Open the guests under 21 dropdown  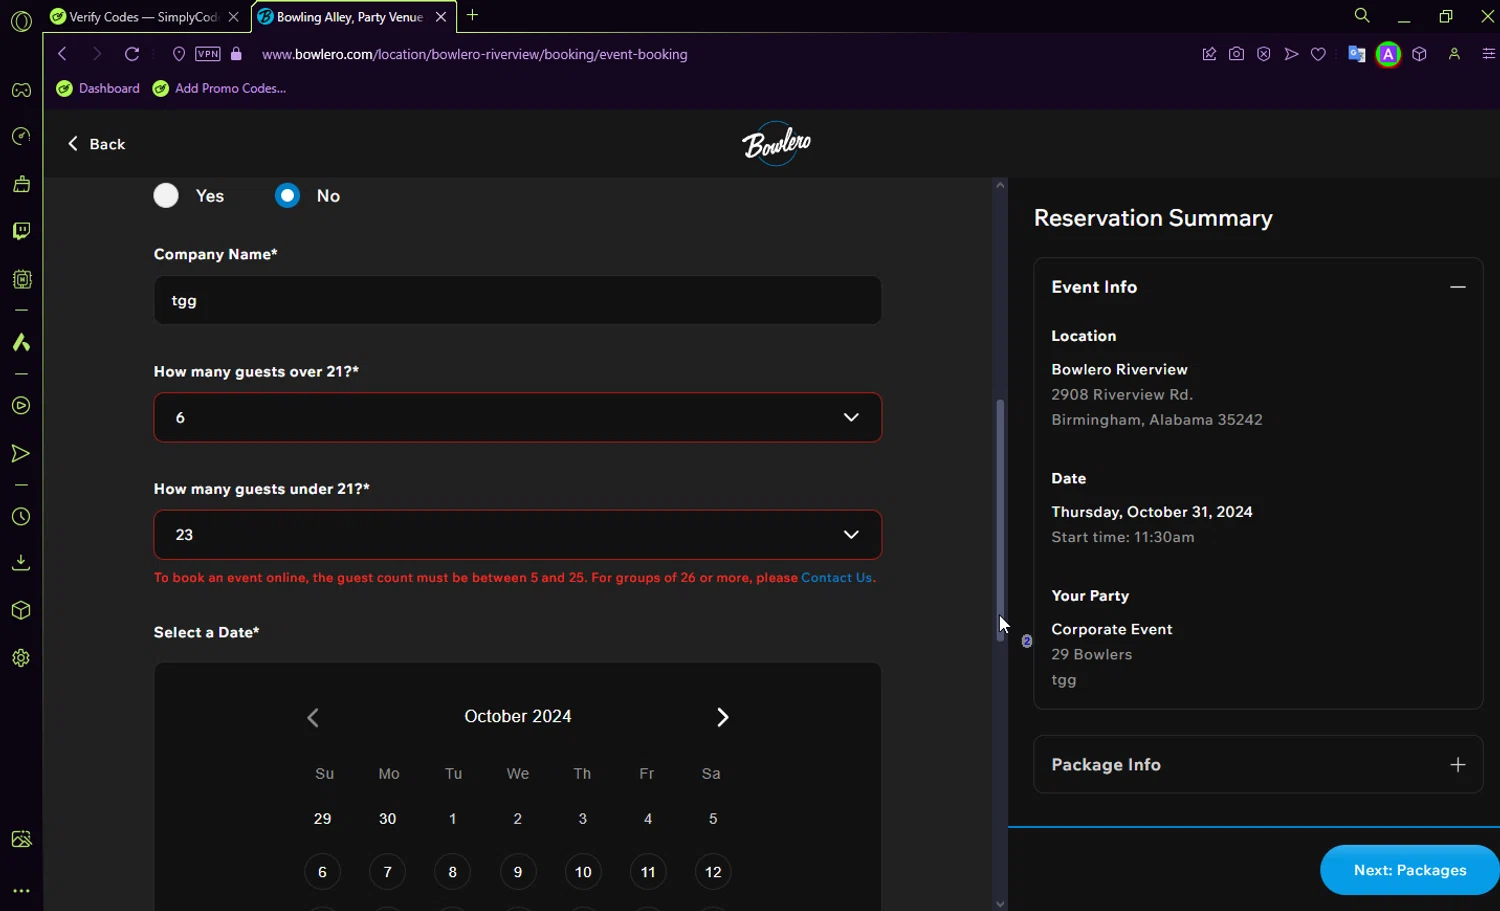pos(517,535)
